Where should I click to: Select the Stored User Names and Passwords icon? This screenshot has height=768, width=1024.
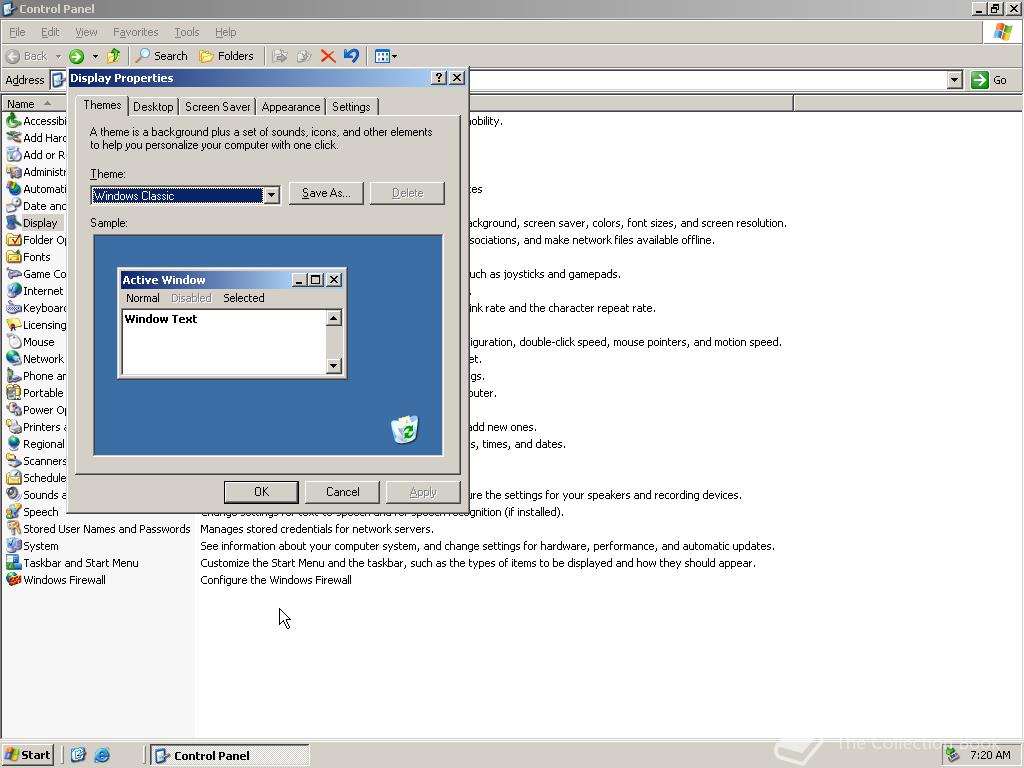pyautogui.click(x=13, y=528)
